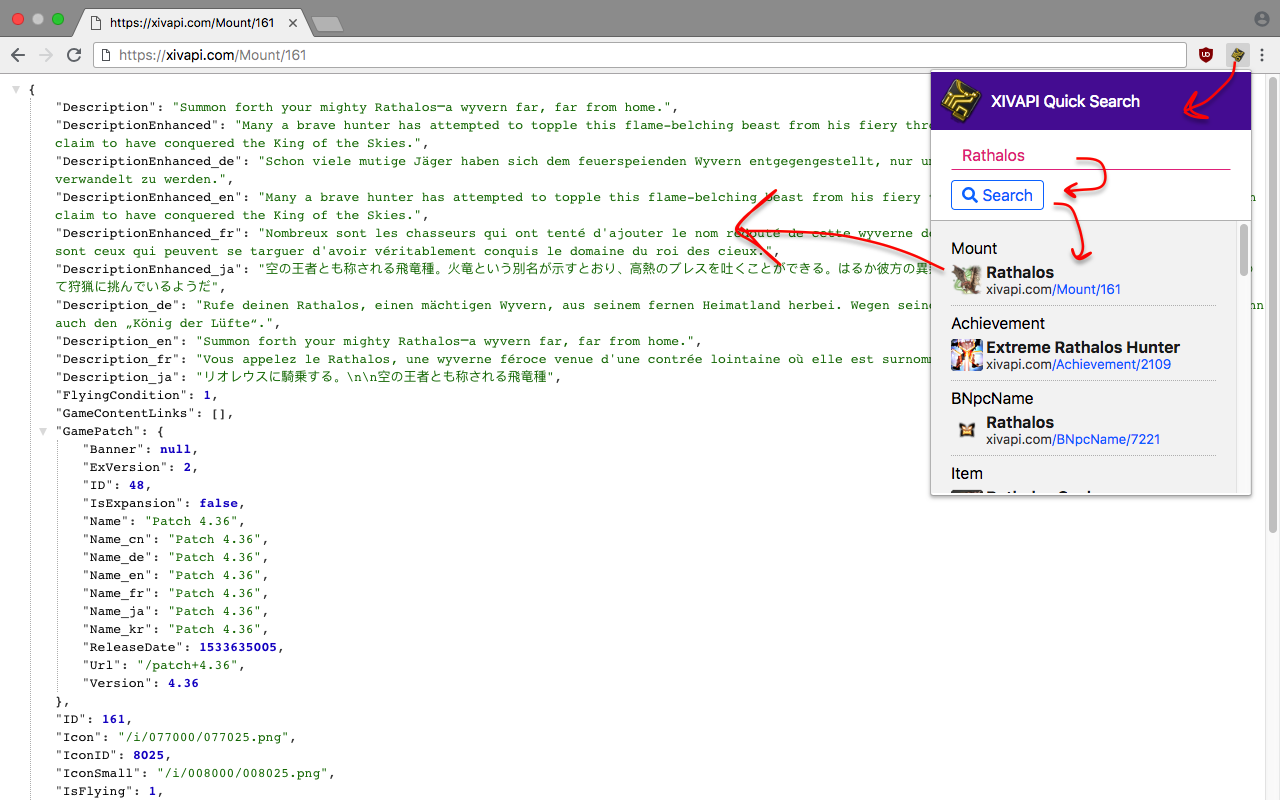Viewport: 1280px width, 800px height.
Task: Click the popup results scrollbar
Action: pos(1244,250)
